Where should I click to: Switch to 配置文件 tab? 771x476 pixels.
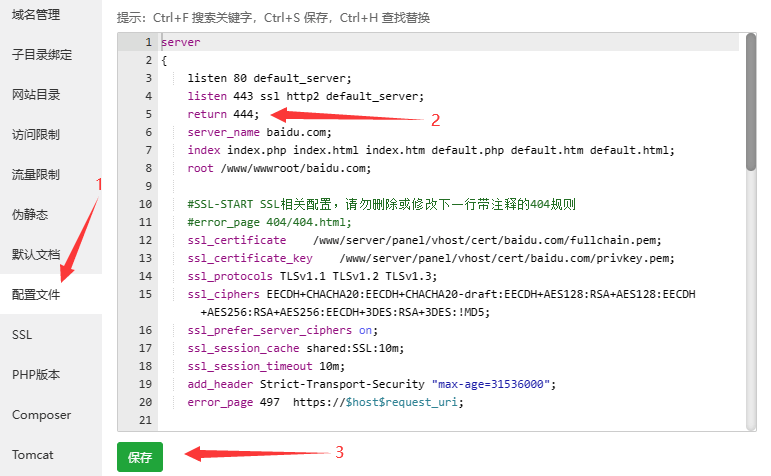36,295
